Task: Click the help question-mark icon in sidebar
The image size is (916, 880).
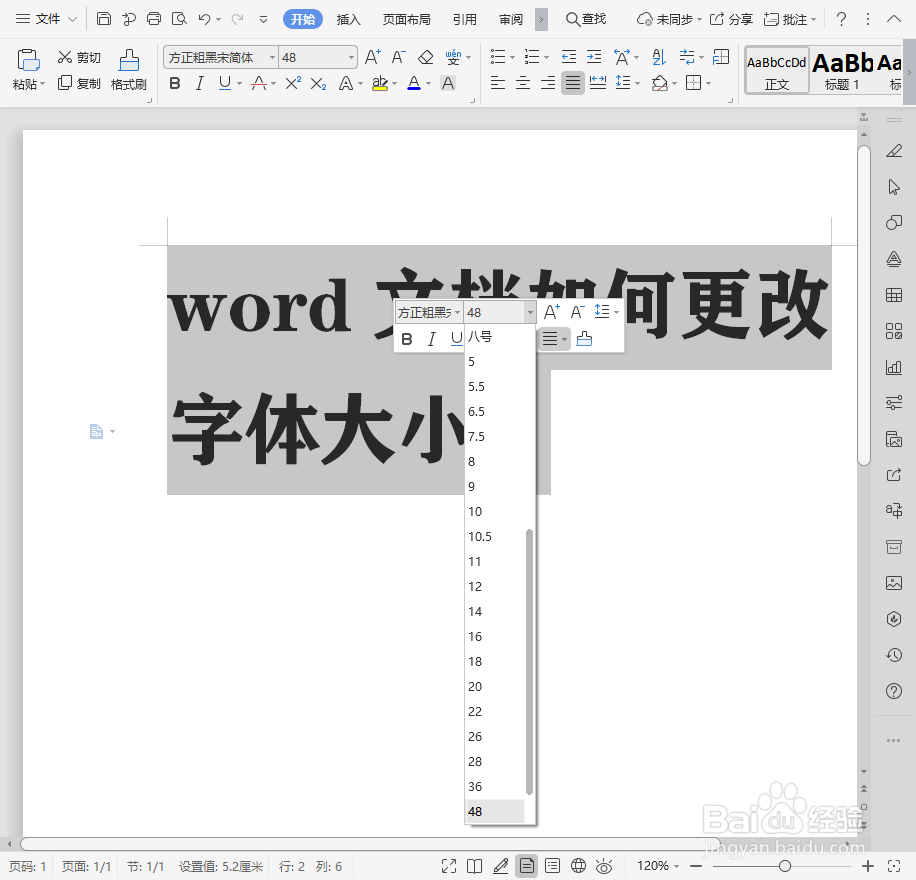Action: coord(893,691)
